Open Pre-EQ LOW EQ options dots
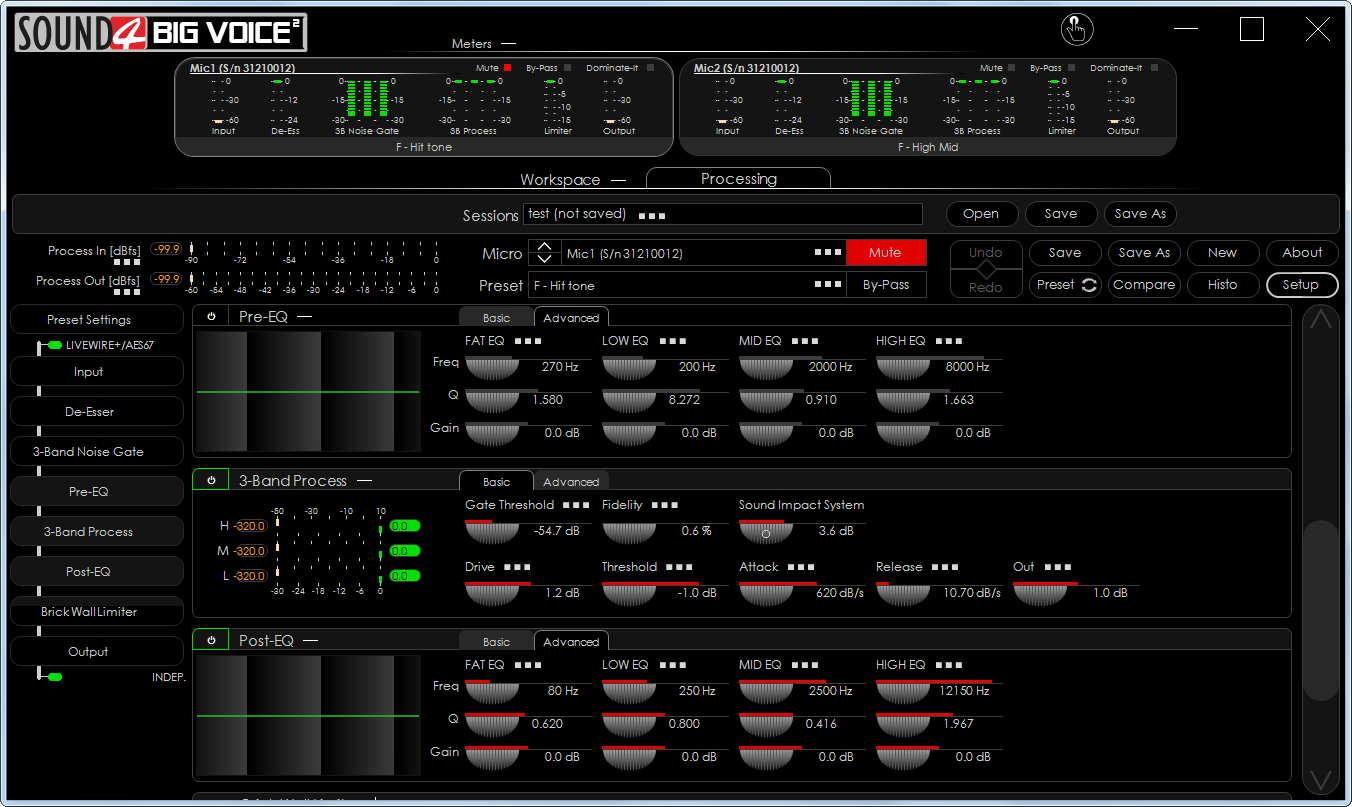This screenshot has height=807, width=1352. click(673, 341)
